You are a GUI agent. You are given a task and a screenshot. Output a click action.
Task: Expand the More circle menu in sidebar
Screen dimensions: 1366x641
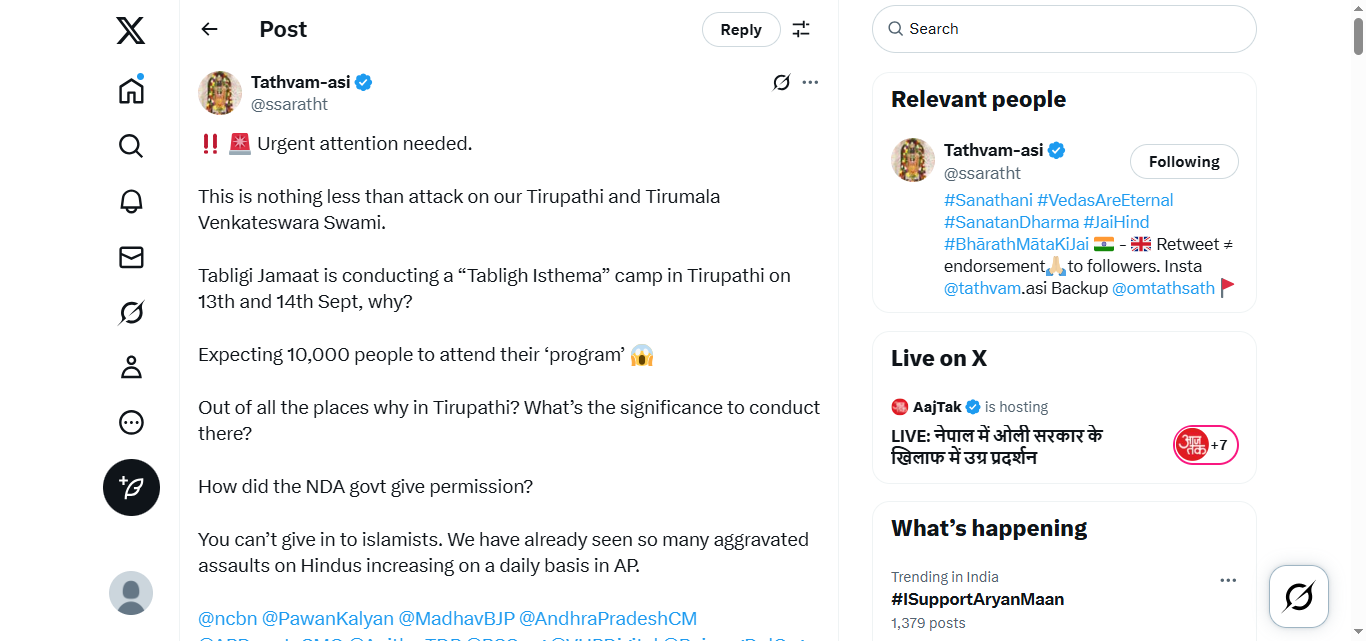[x=131, y=423]
